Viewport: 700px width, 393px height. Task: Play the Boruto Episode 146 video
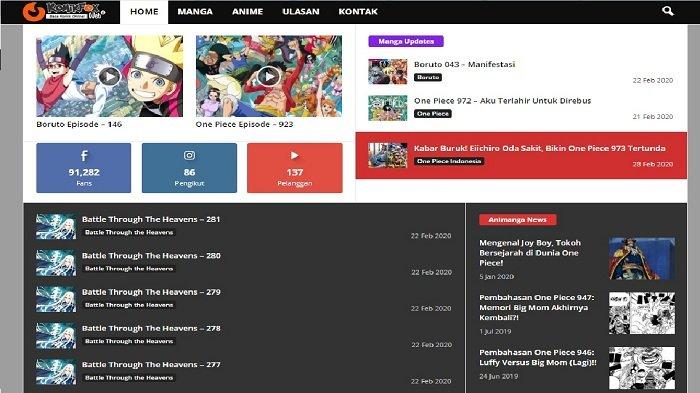click(x=109, y=76)
